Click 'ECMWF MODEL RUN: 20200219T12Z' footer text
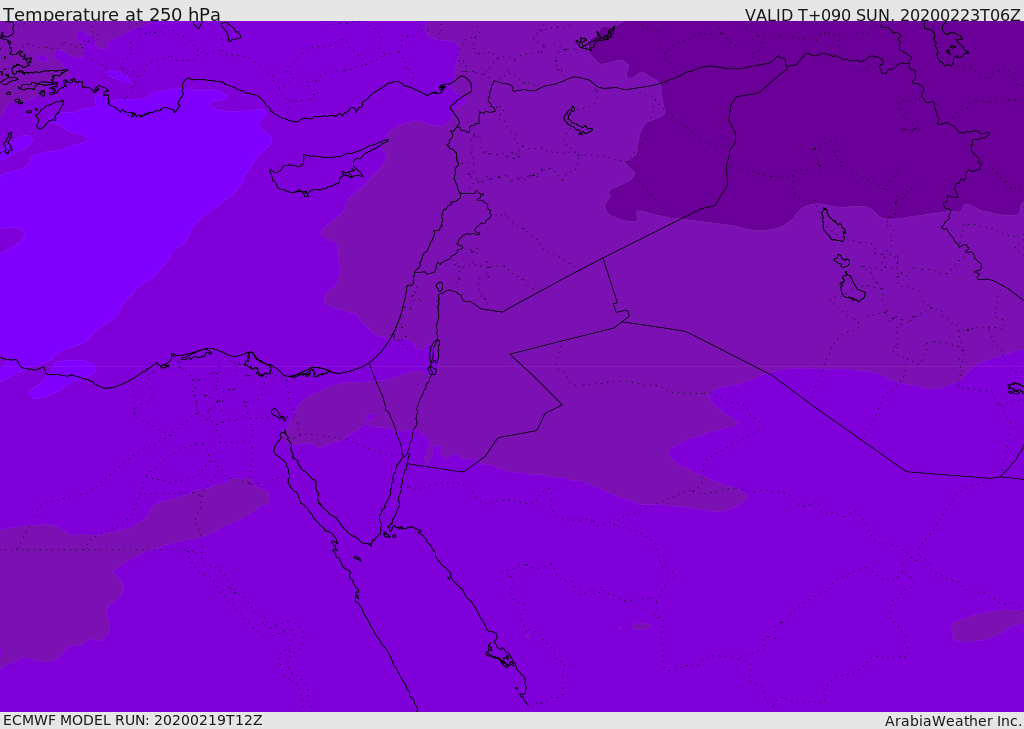 pyautogui.click(x=133, y=720)
